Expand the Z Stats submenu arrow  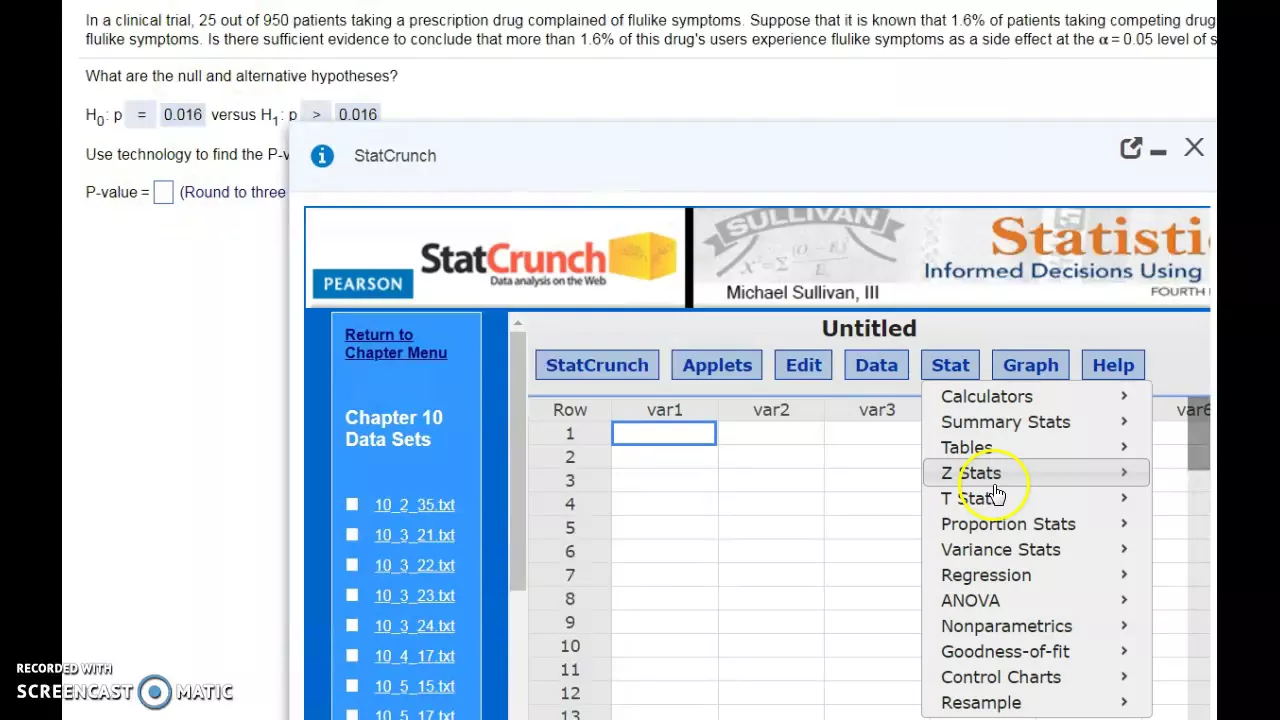pos(1124,473)
